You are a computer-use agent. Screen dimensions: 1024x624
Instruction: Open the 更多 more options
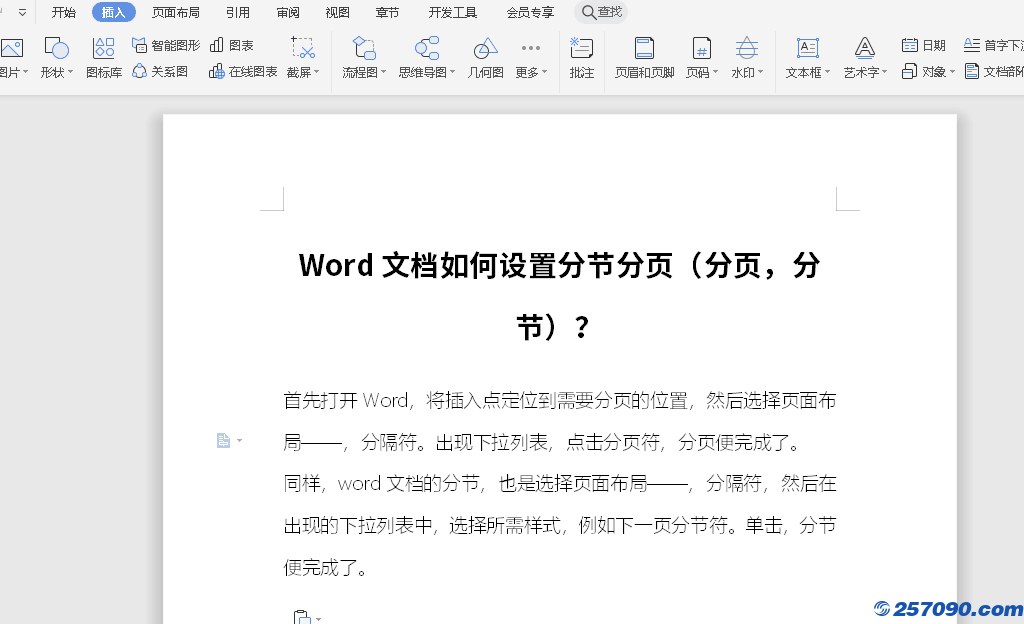pos(531,57)
